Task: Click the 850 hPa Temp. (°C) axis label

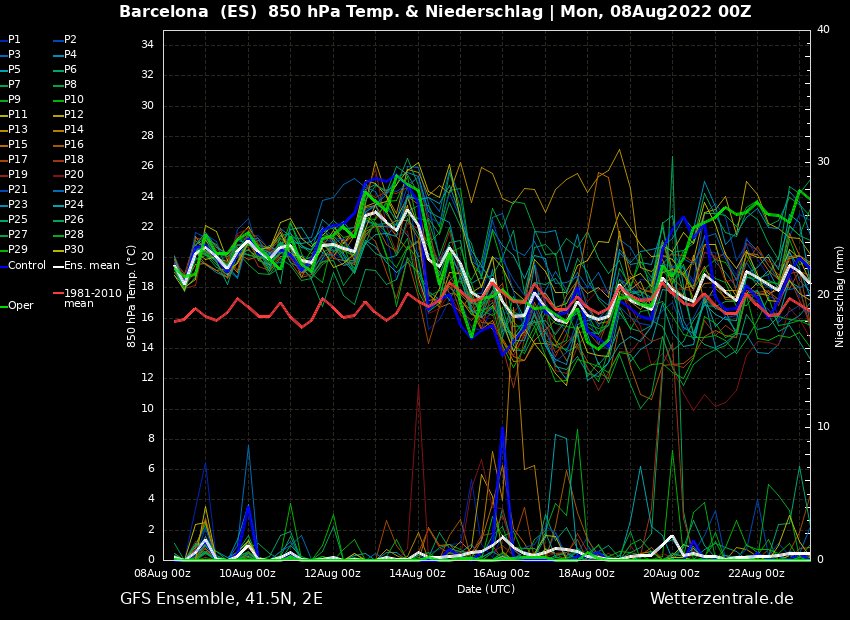Action: point(132,296)
